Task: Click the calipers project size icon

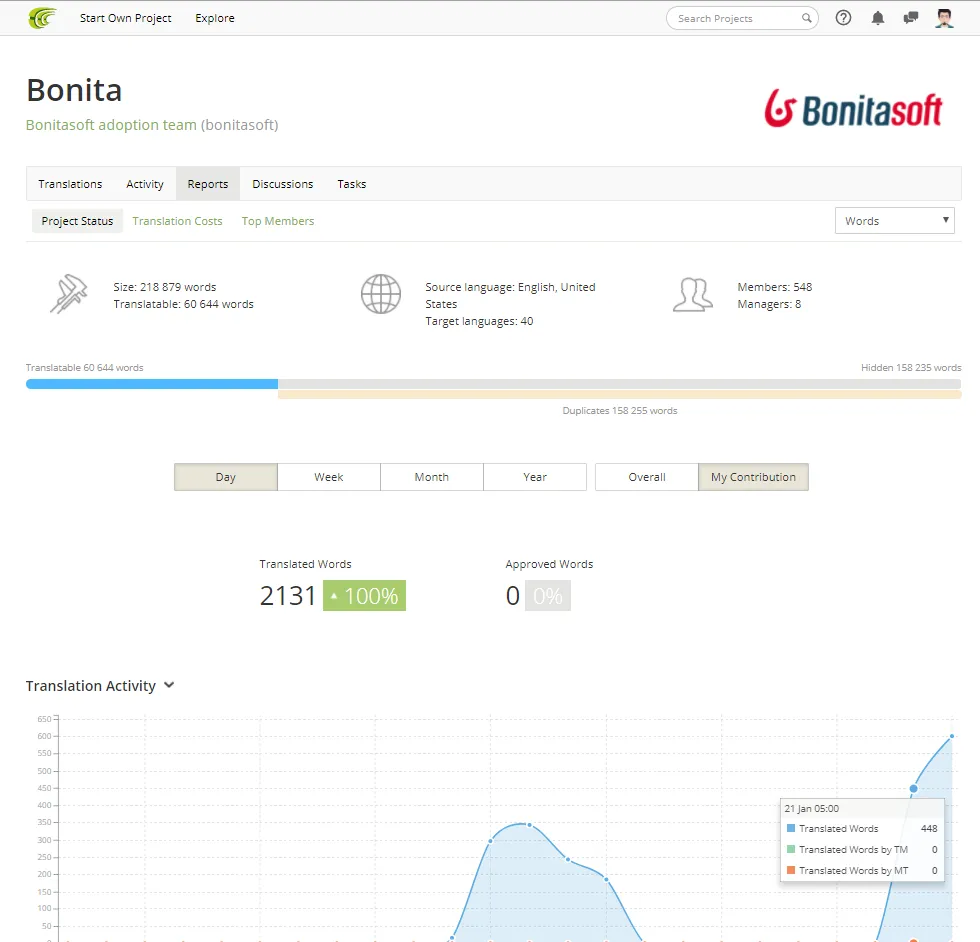Action: [69, 294]
